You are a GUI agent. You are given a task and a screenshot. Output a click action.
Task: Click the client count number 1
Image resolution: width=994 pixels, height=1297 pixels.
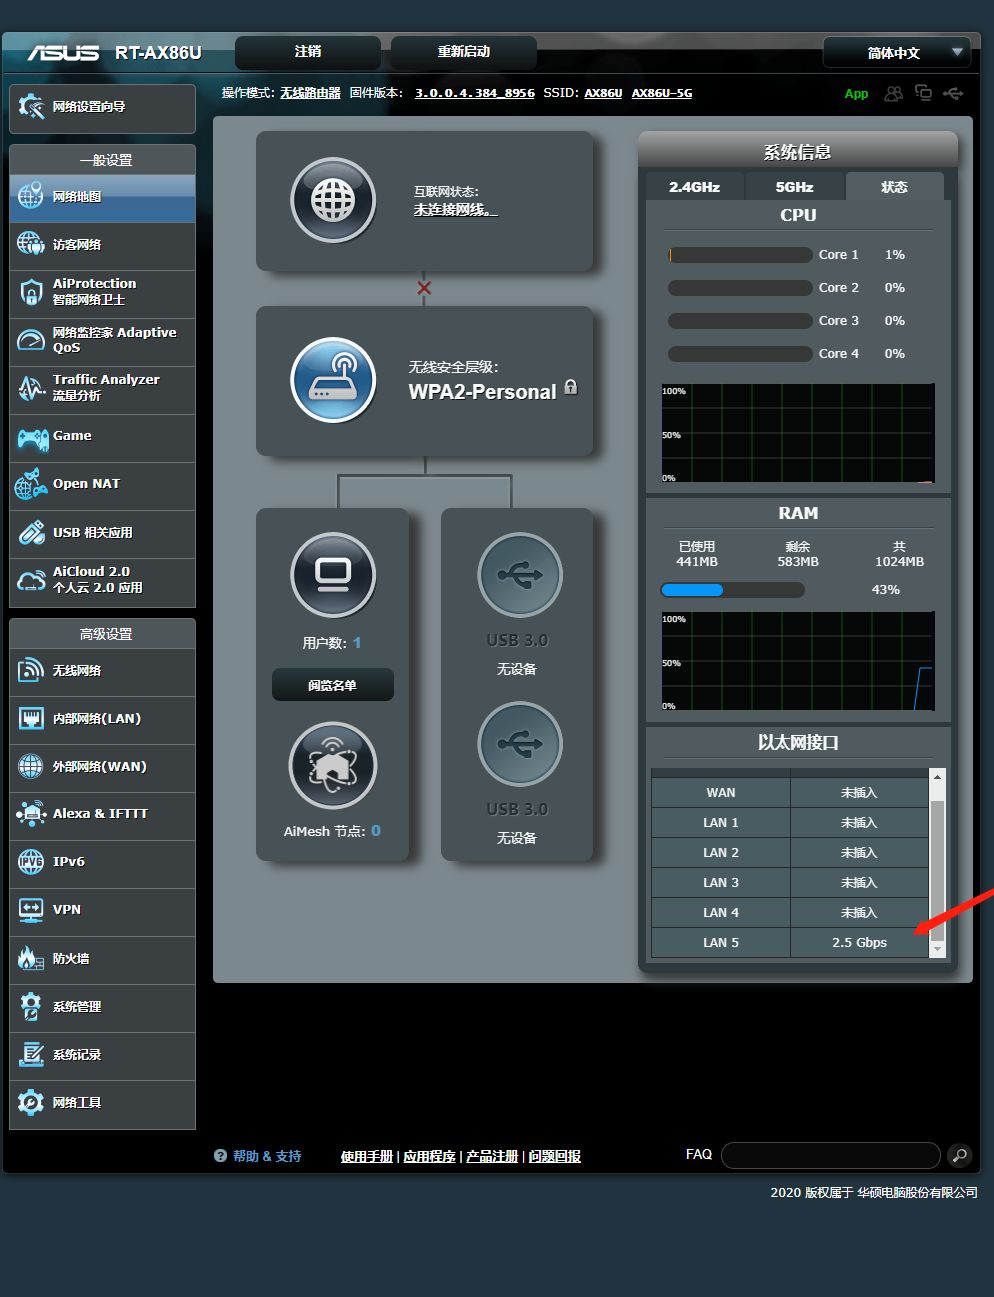pos(357,643)
